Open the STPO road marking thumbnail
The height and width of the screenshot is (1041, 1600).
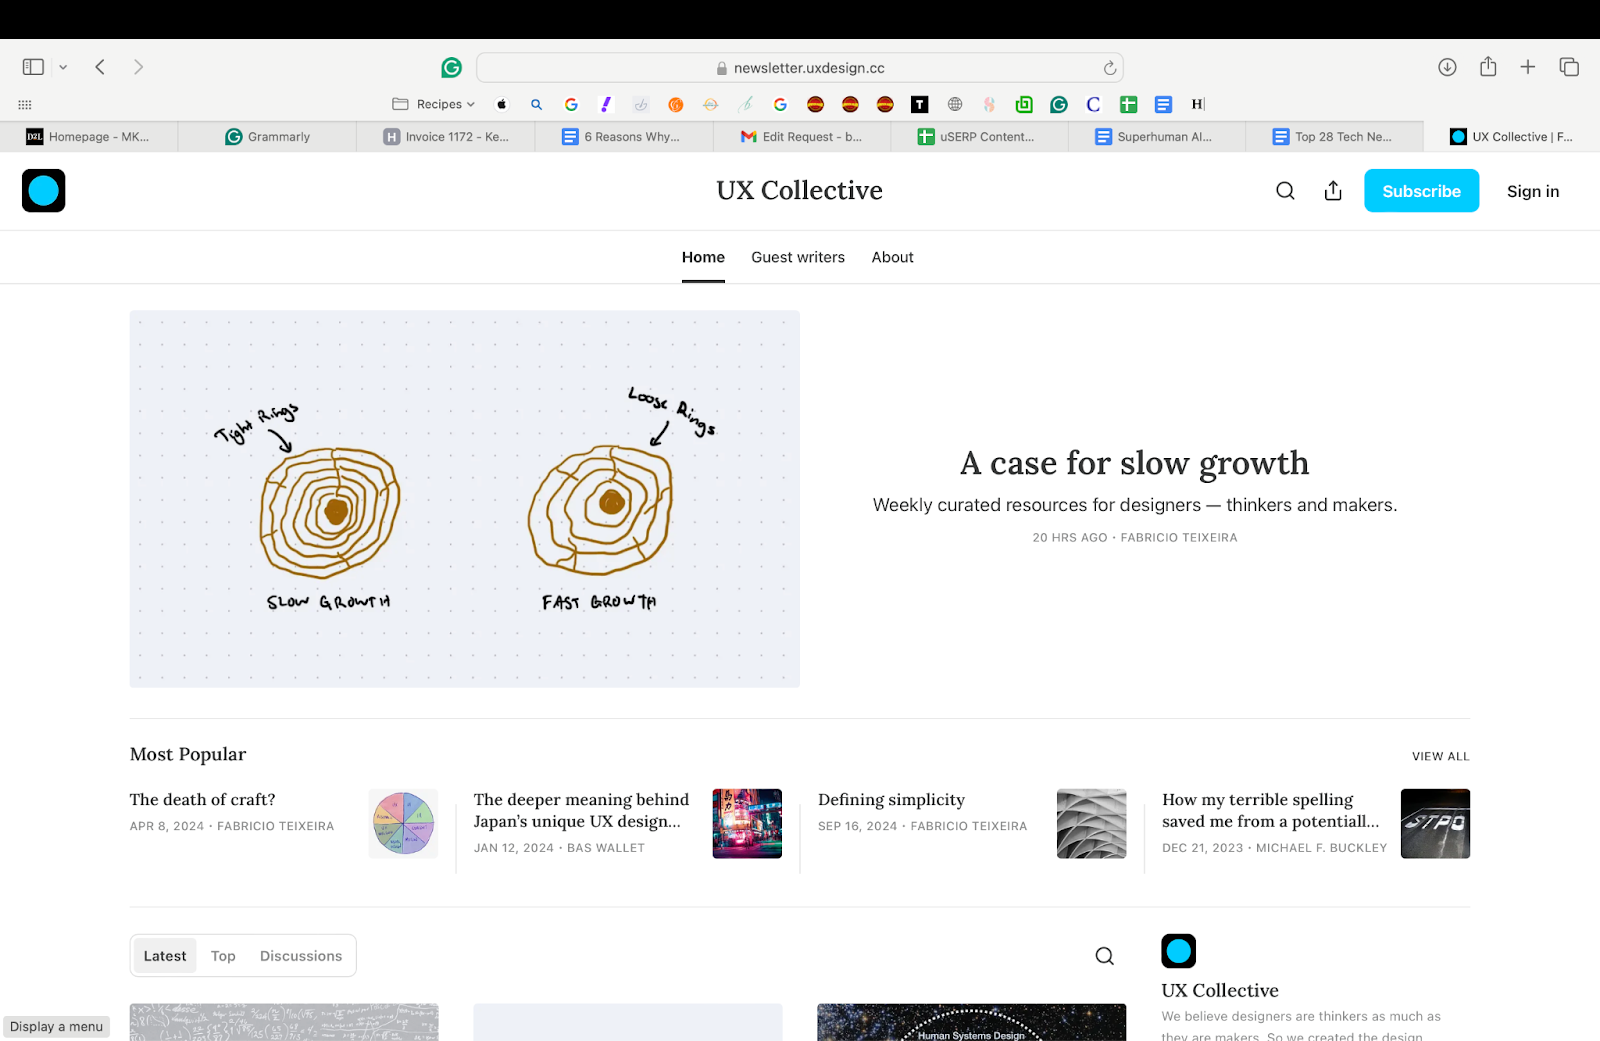point(1435,824)
